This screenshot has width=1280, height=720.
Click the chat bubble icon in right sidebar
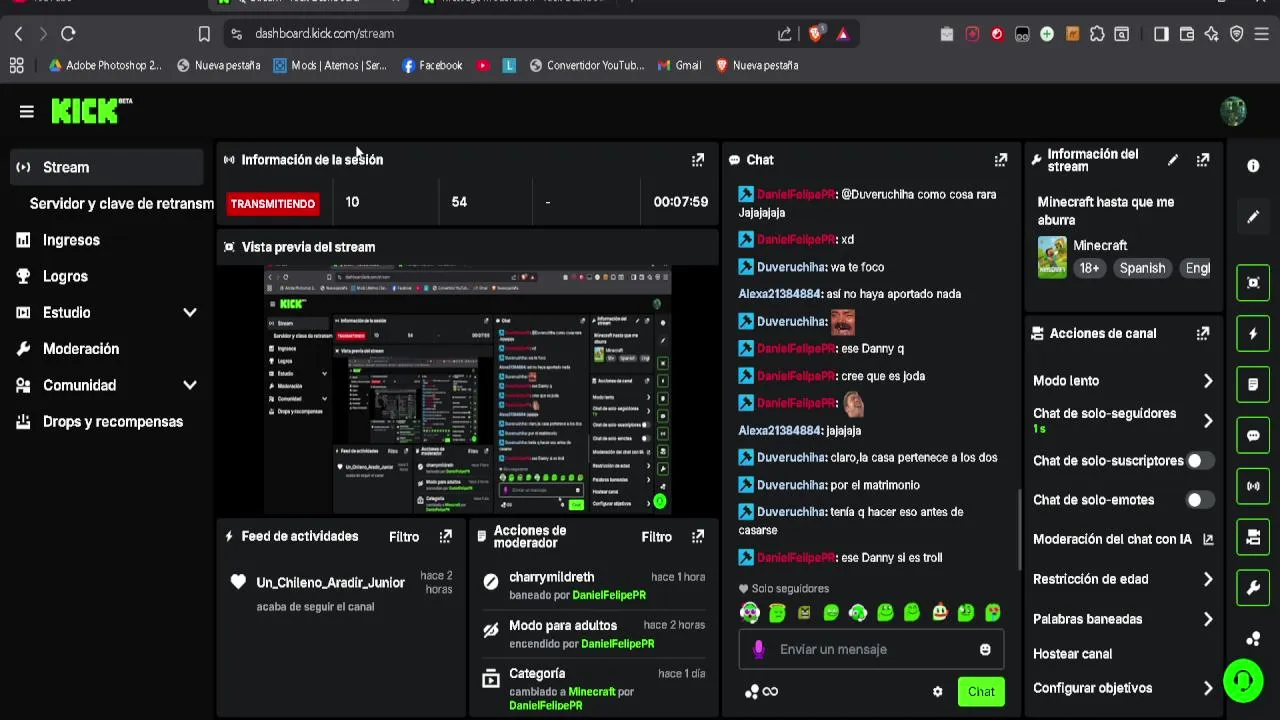click(x=1253, y=435)
